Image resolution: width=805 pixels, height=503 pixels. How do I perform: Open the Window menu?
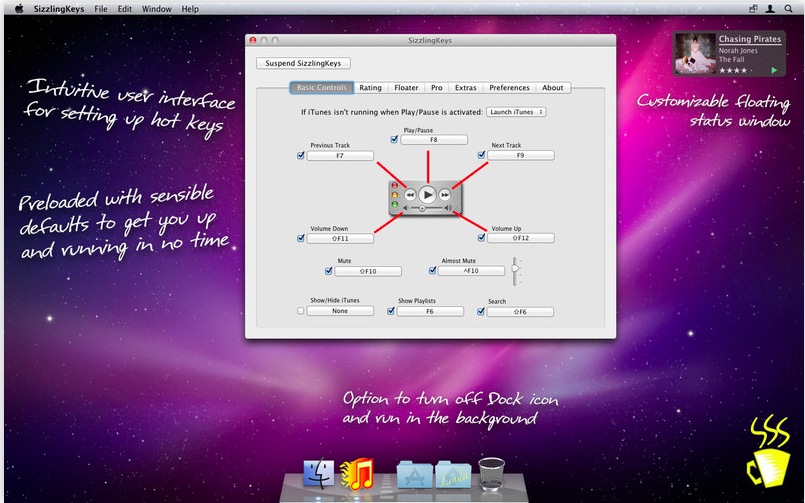[x=157, y=9]
